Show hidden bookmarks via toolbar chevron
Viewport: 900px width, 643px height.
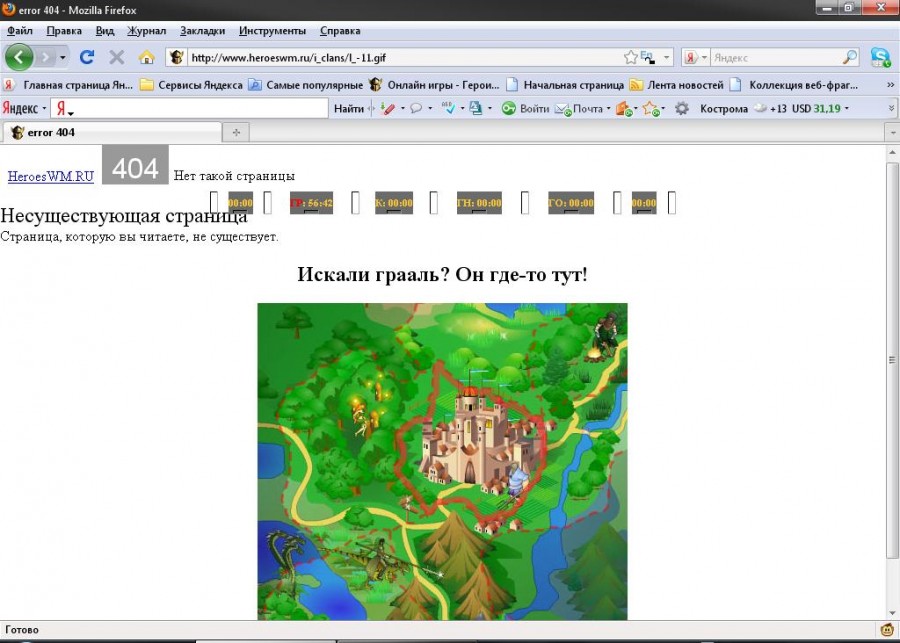click(x=891, y=85)
